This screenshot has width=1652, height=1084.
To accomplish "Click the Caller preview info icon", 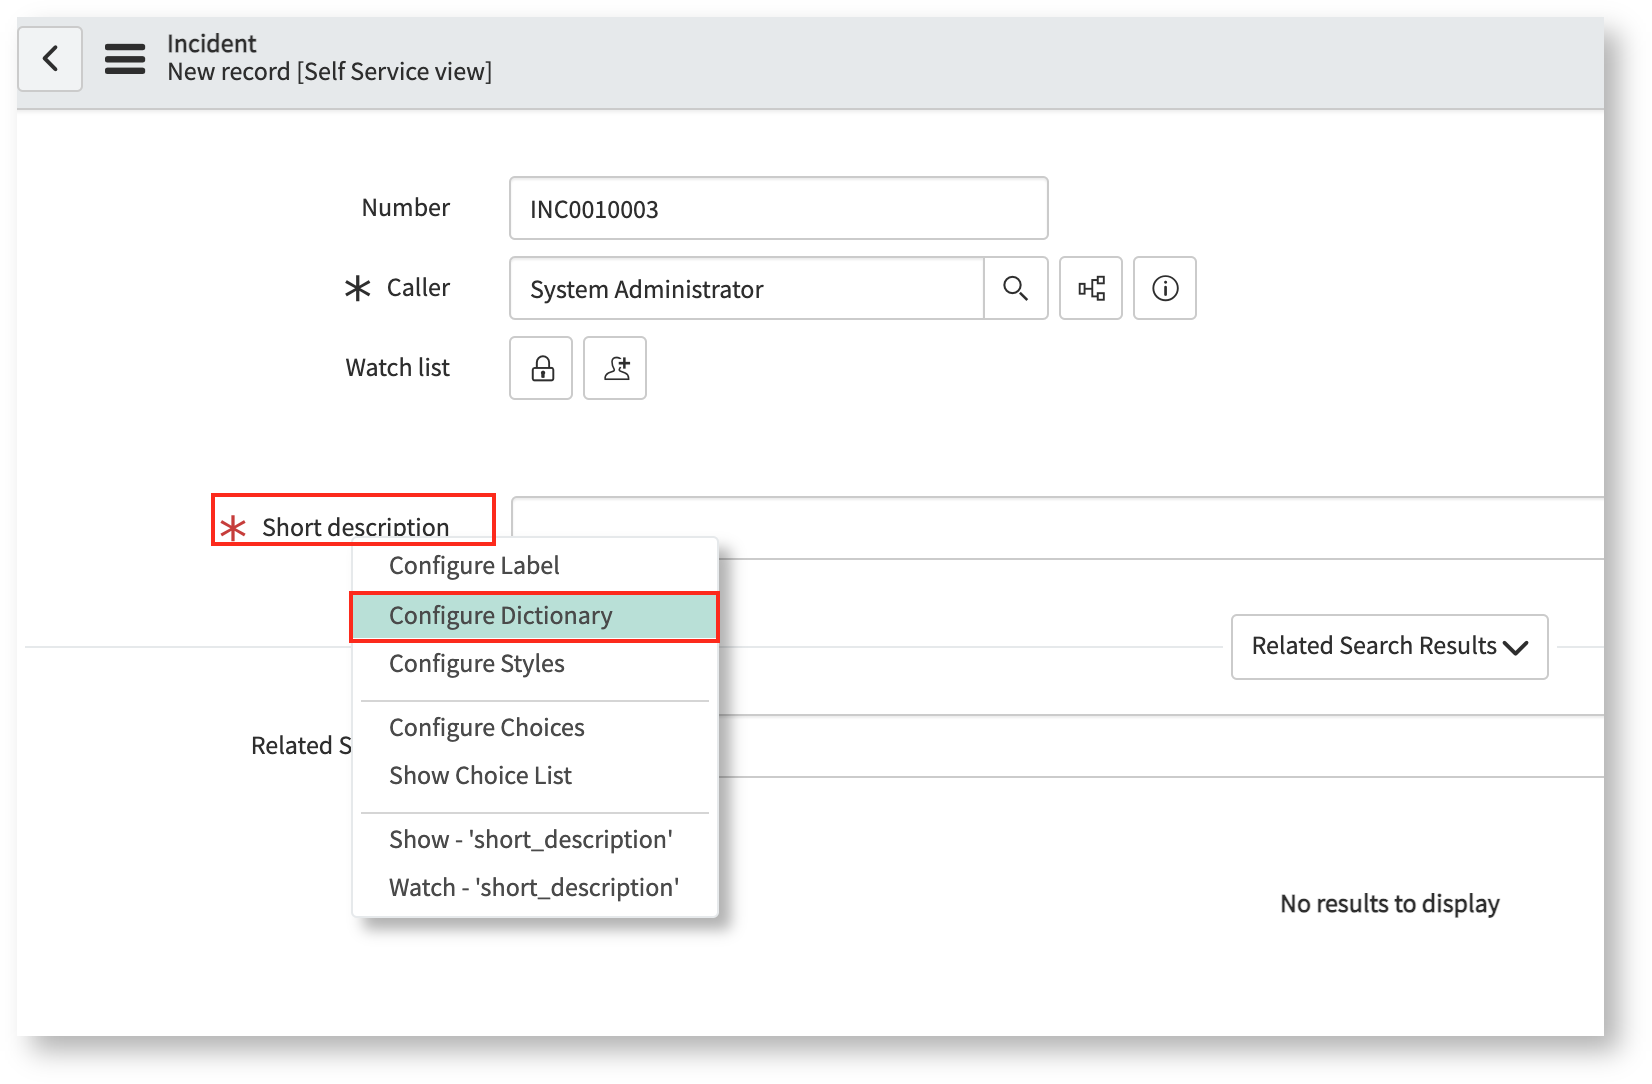I will 1164,288.
